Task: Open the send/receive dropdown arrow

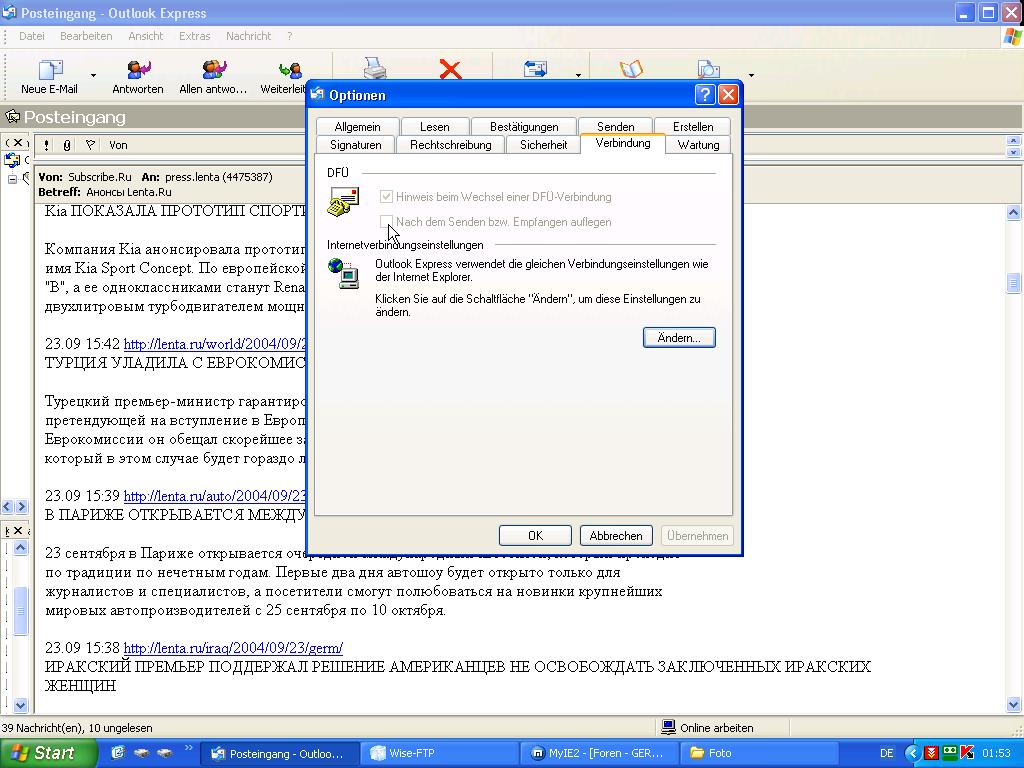Action: point(578,76)
